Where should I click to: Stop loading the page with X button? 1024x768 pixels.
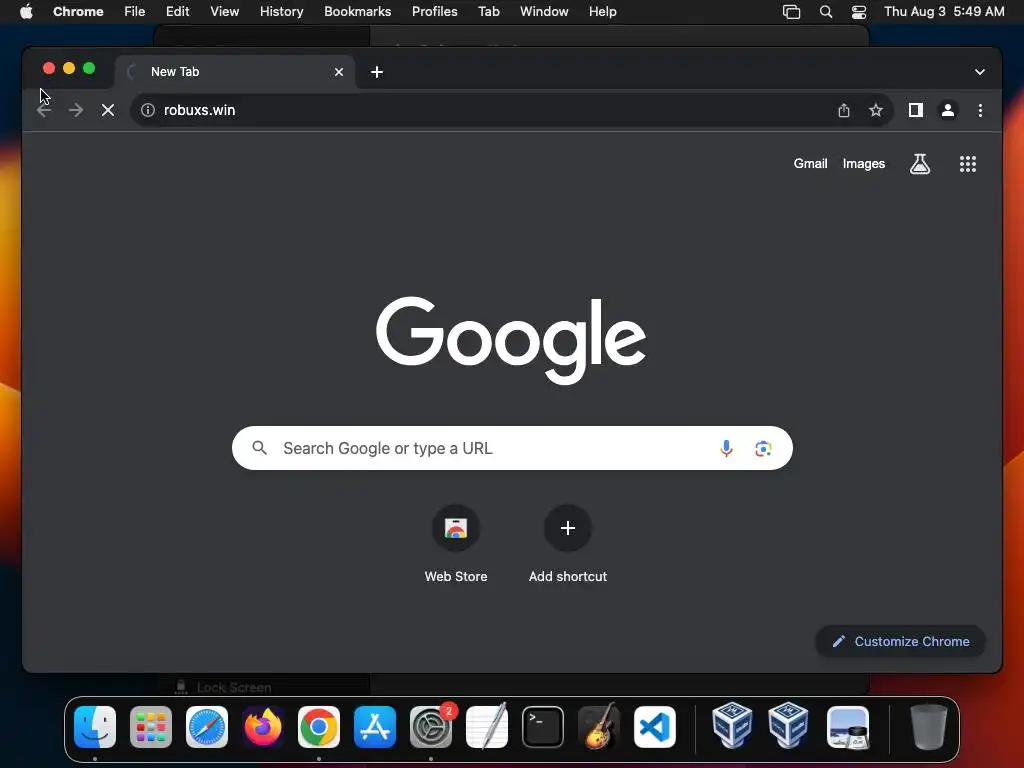point(108,110)
